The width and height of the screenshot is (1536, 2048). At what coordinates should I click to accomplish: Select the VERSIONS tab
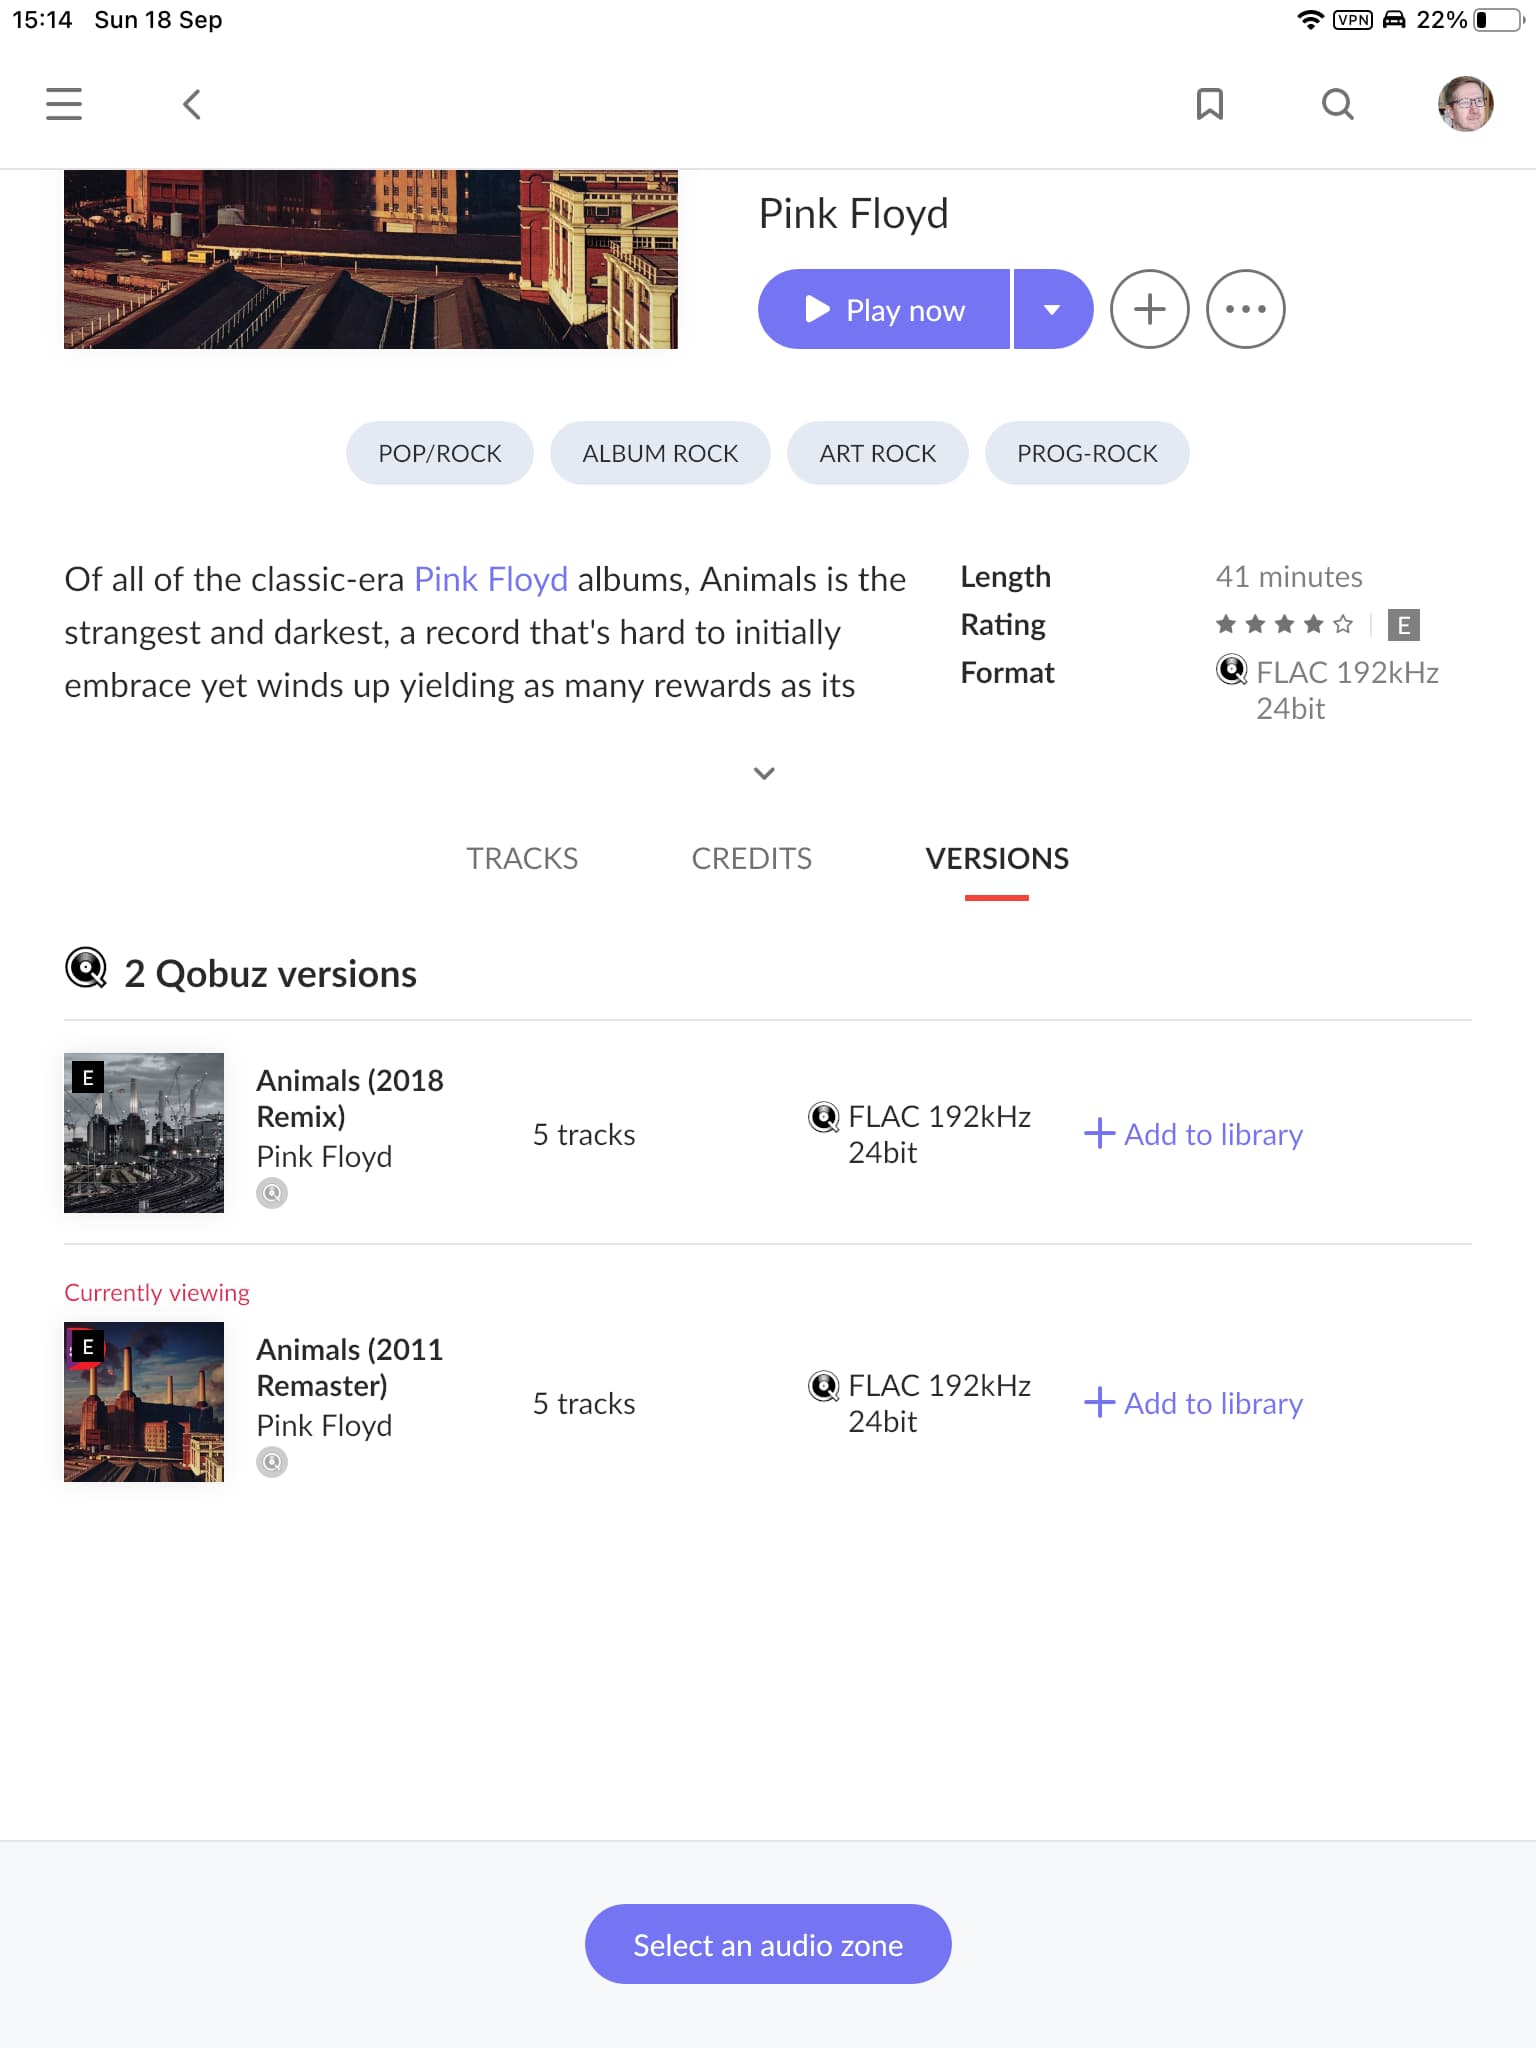click(997, 858)
